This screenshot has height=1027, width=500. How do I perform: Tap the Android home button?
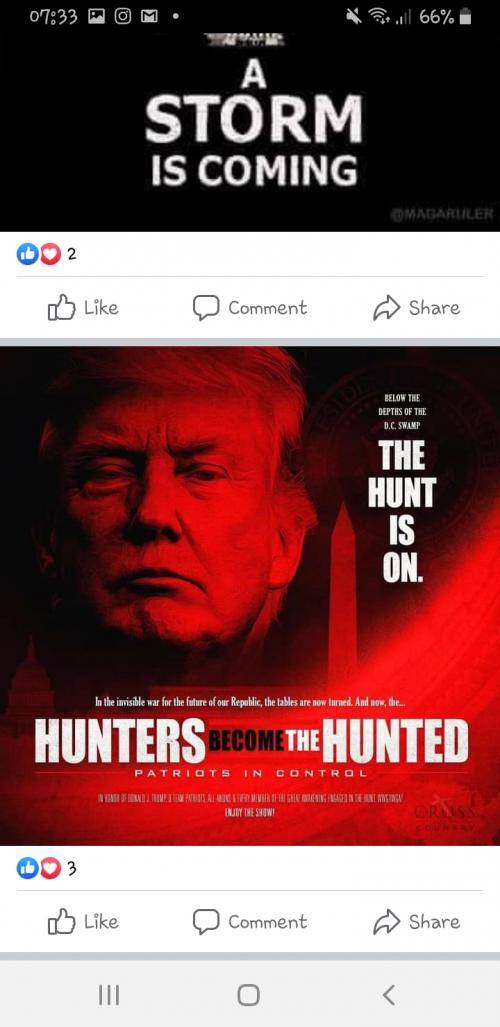pyautogui.click(x=248, y=995)
